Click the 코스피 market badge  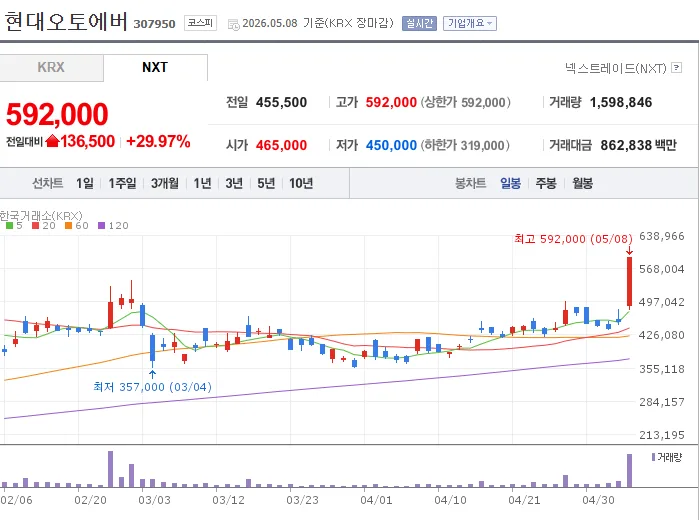[x=200, y=23]
